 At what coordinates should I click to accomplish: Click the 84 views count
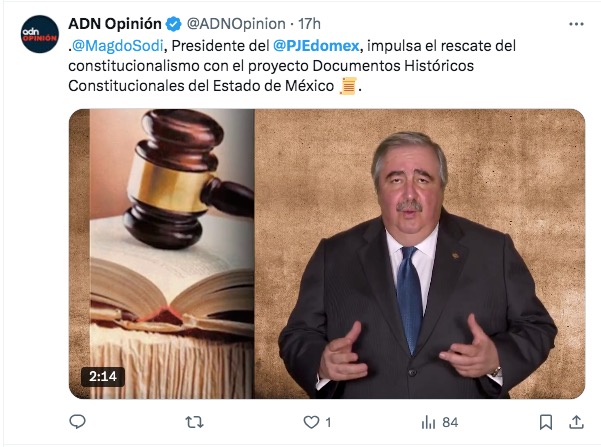pyautogui.click(x=450, y=422)
